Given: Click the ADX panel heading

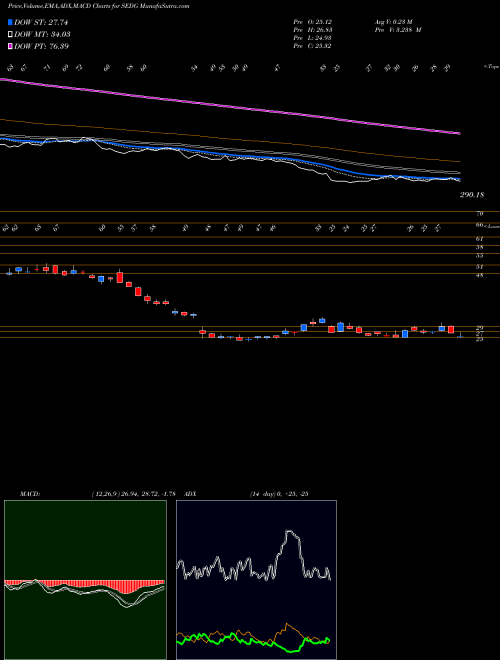Looking at the screenshot, I should click(x=191, y=494).
